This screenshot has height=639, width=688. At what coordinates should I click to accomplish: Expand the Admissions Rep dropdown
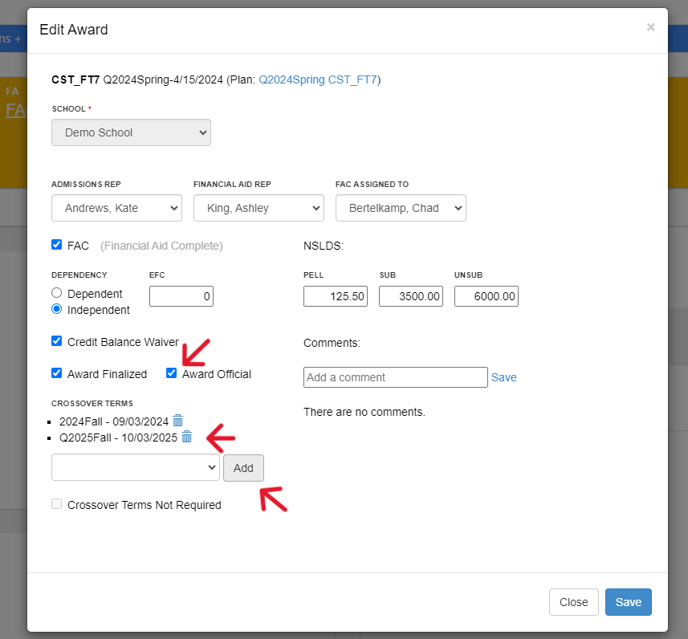[x=116, y=208]
